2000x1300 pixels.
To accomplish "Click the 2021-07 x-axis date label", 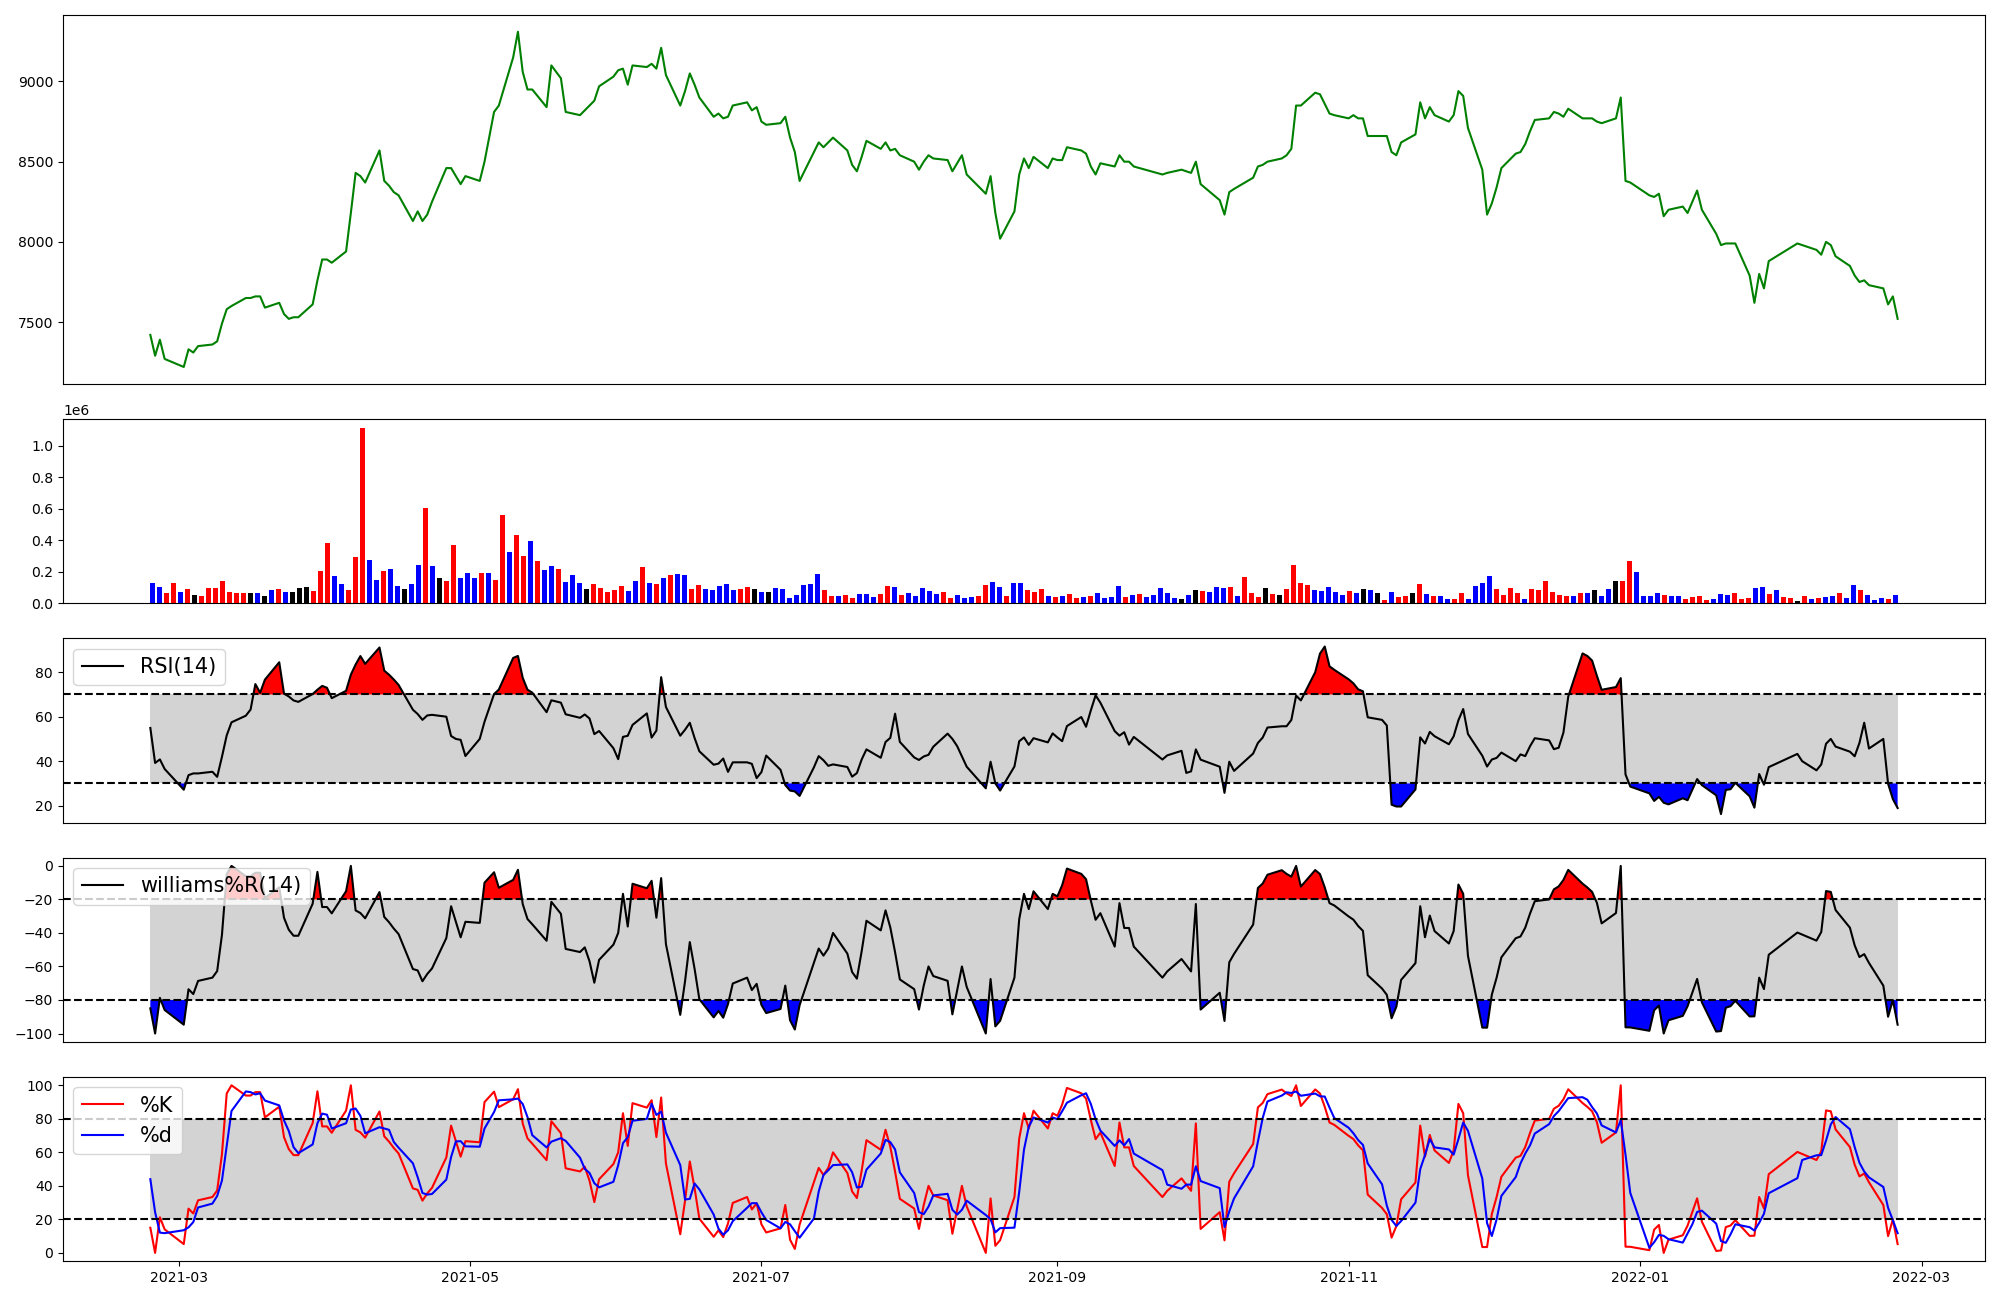I will [x=761, y=1277].
